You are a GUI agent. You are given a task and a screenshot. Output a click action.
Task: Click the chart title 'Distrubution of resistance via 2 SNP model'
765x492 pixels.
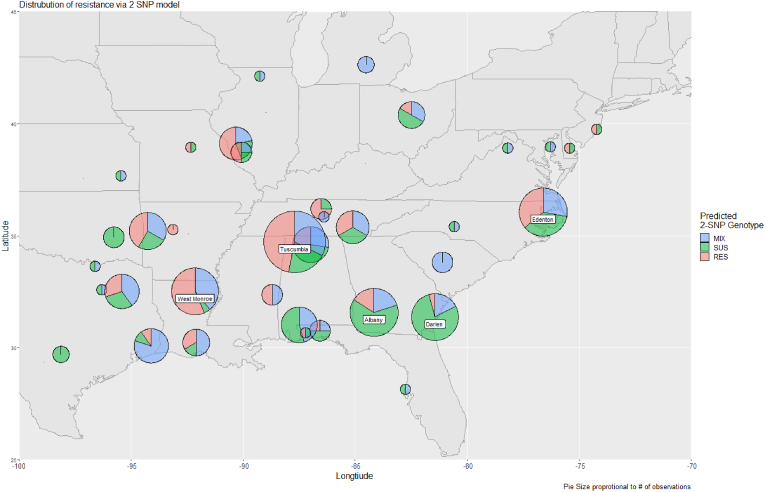pyautogui.click(x=99, y=5)
